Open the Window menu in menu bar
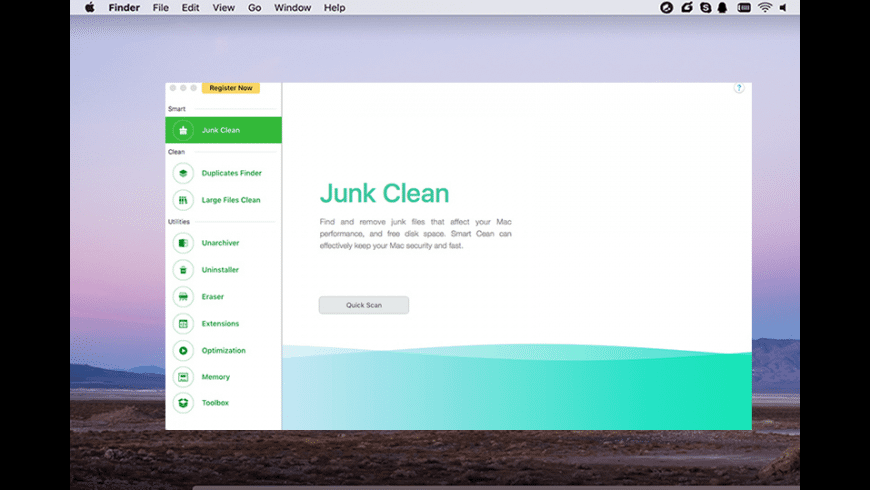The height and width of the screenshot is (490, 870). [x=292, y=8]
